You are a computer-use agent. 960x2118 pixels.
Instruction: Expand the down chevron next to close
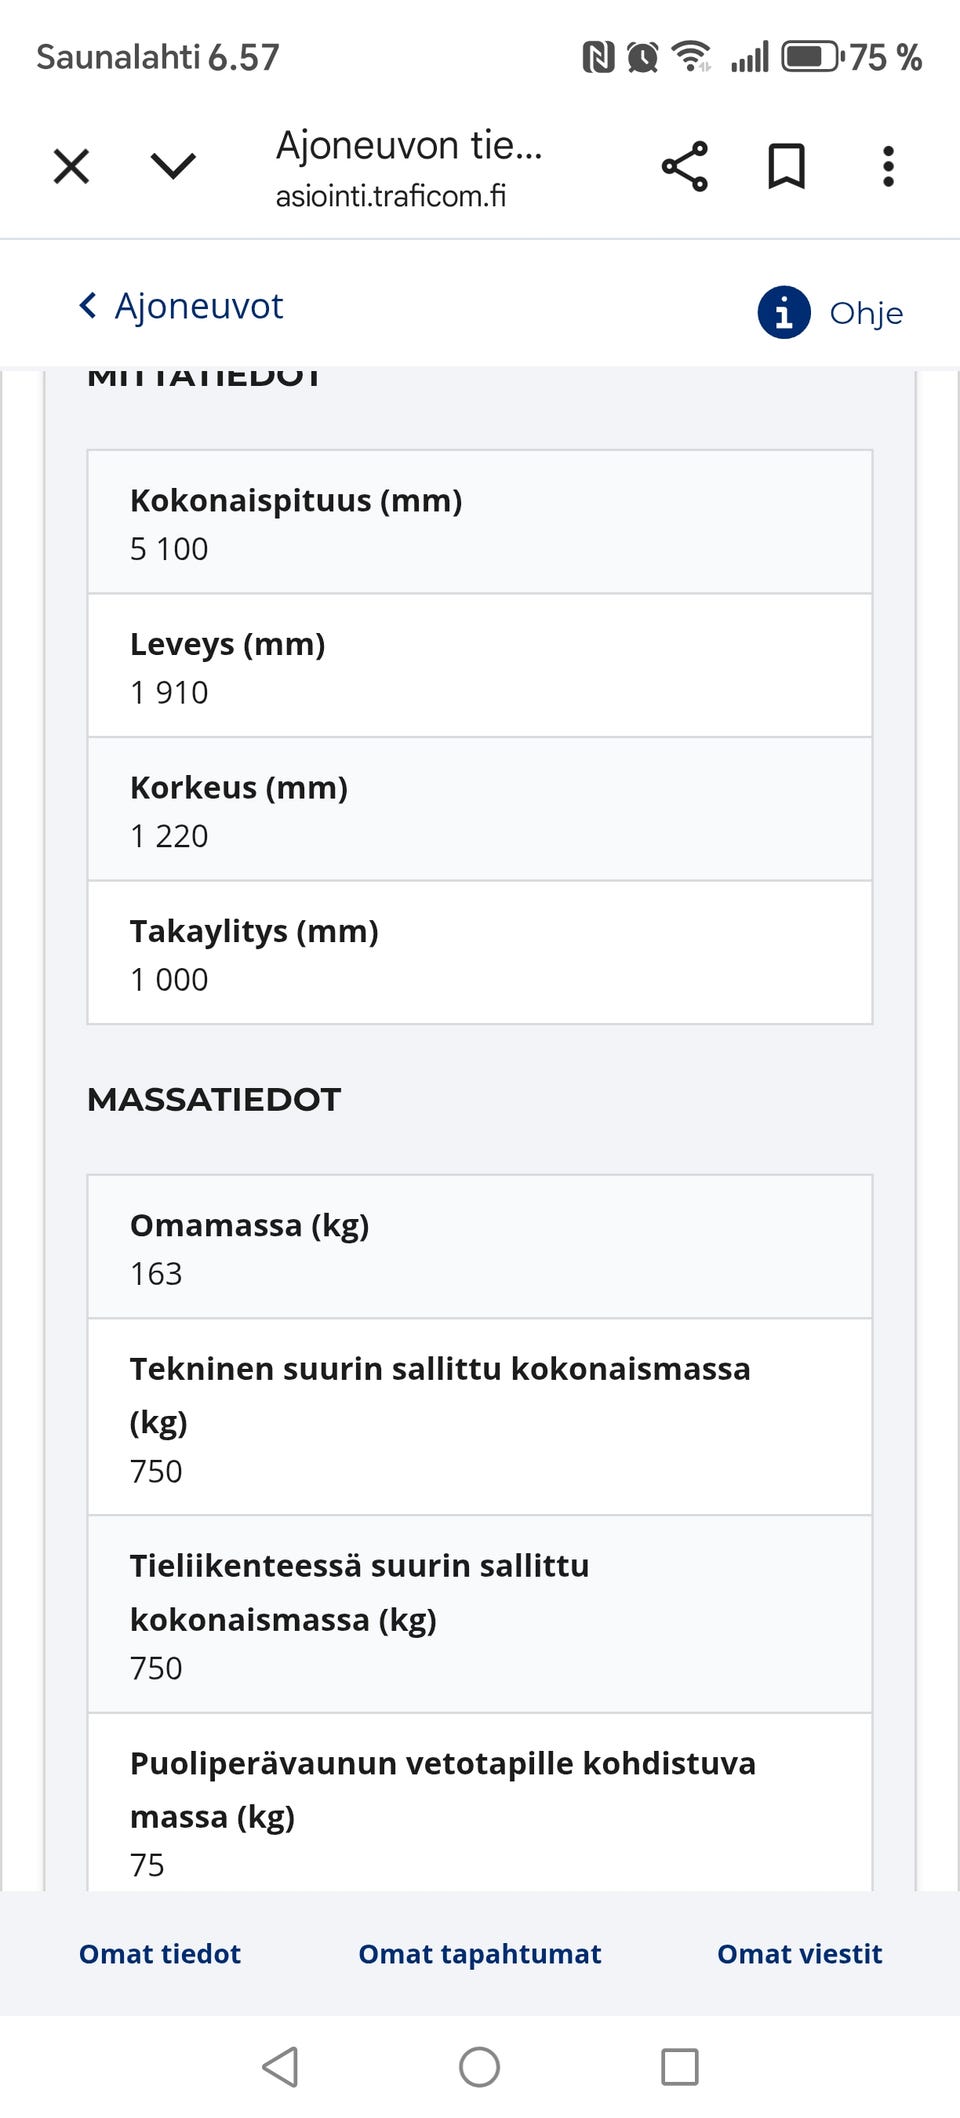tap(173, 166)
